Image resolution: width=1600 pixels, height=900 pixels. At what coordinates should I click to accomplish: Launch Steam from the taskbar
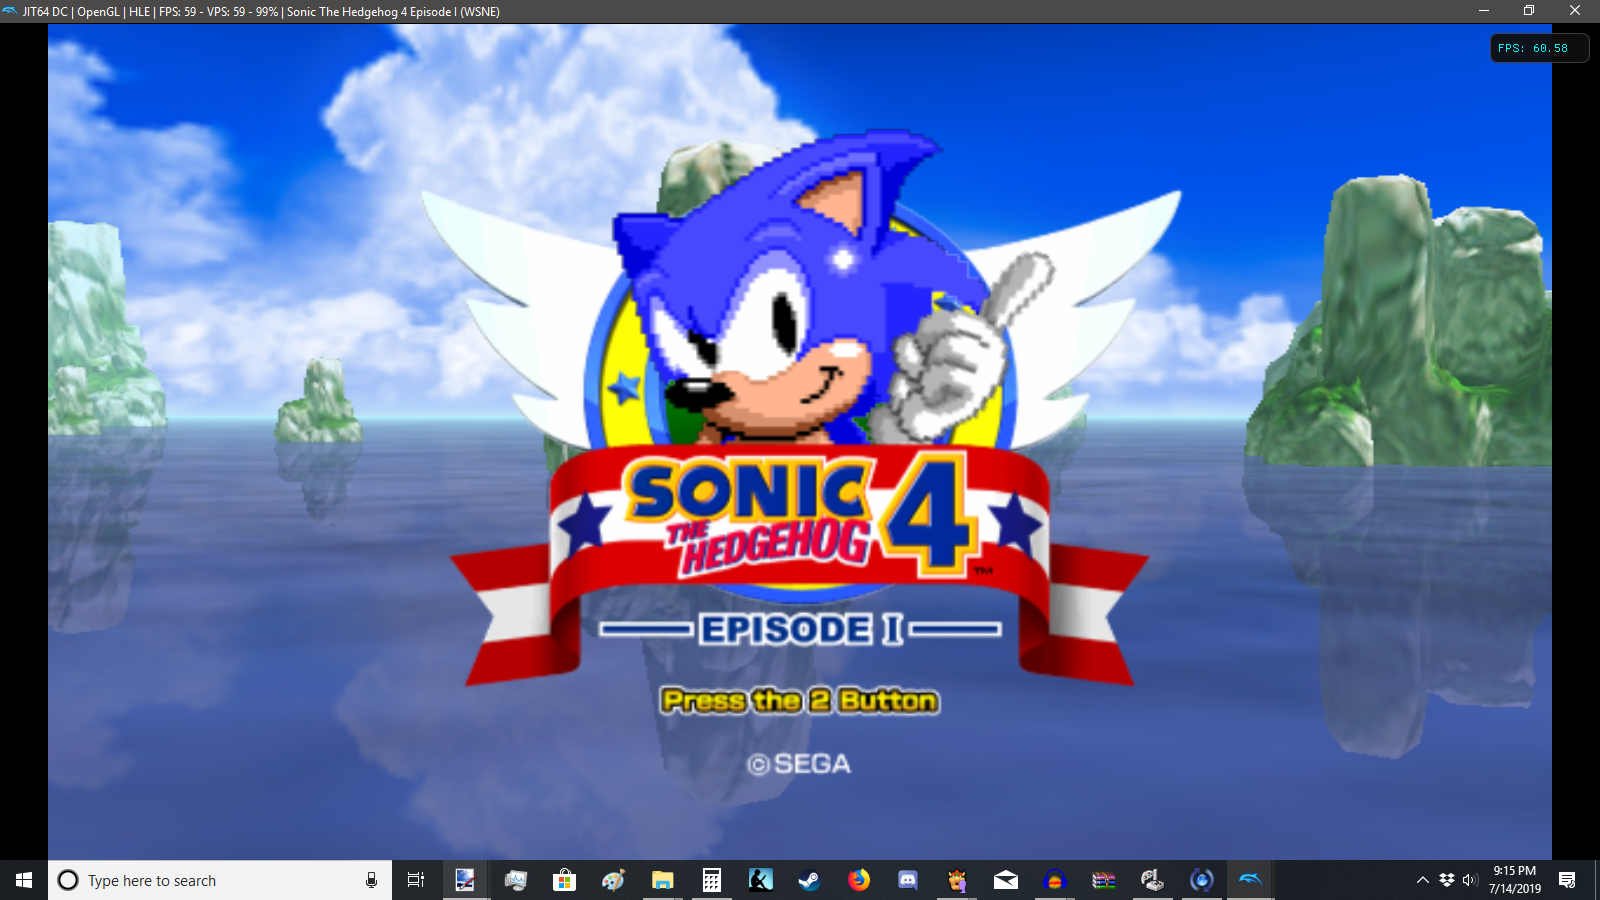[x=809, y=880]
